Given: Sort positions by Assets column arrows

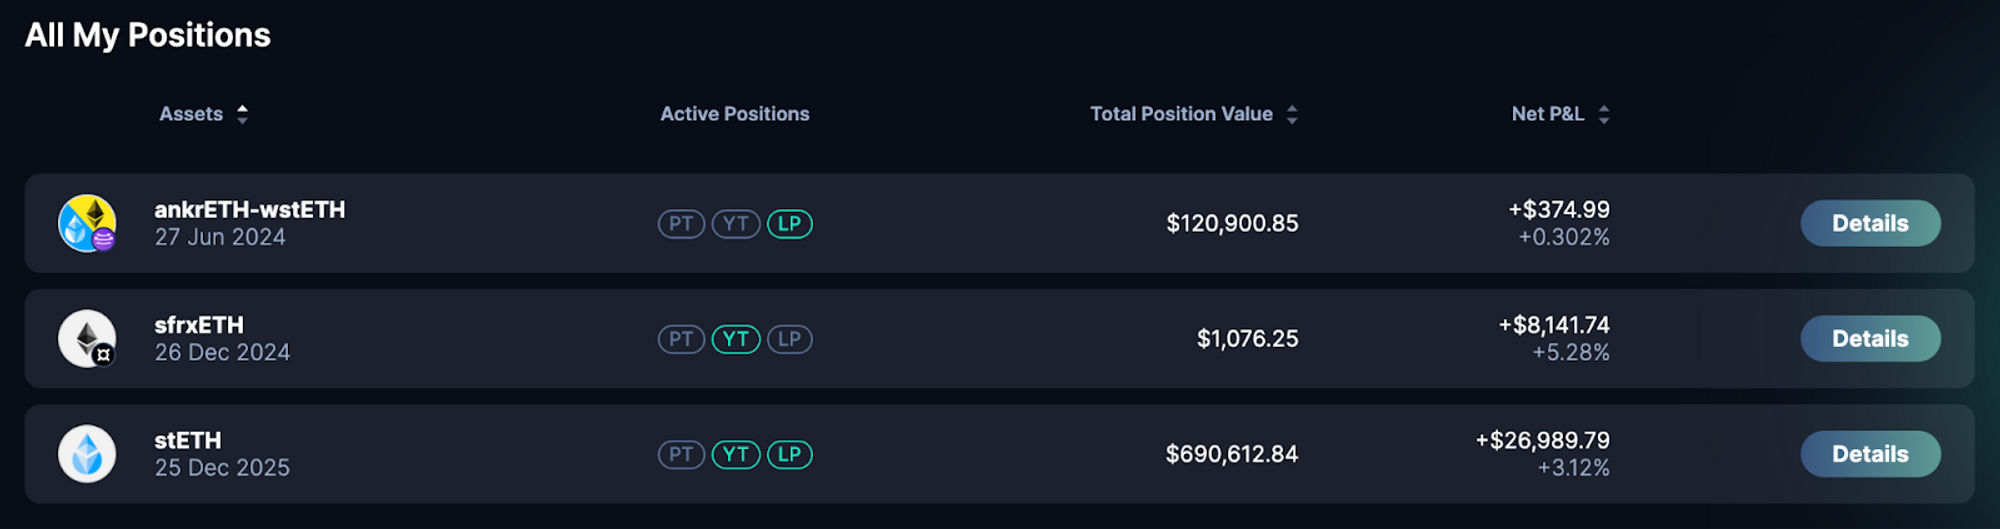Looking at the screenshot, I should (x=242, y=114).
